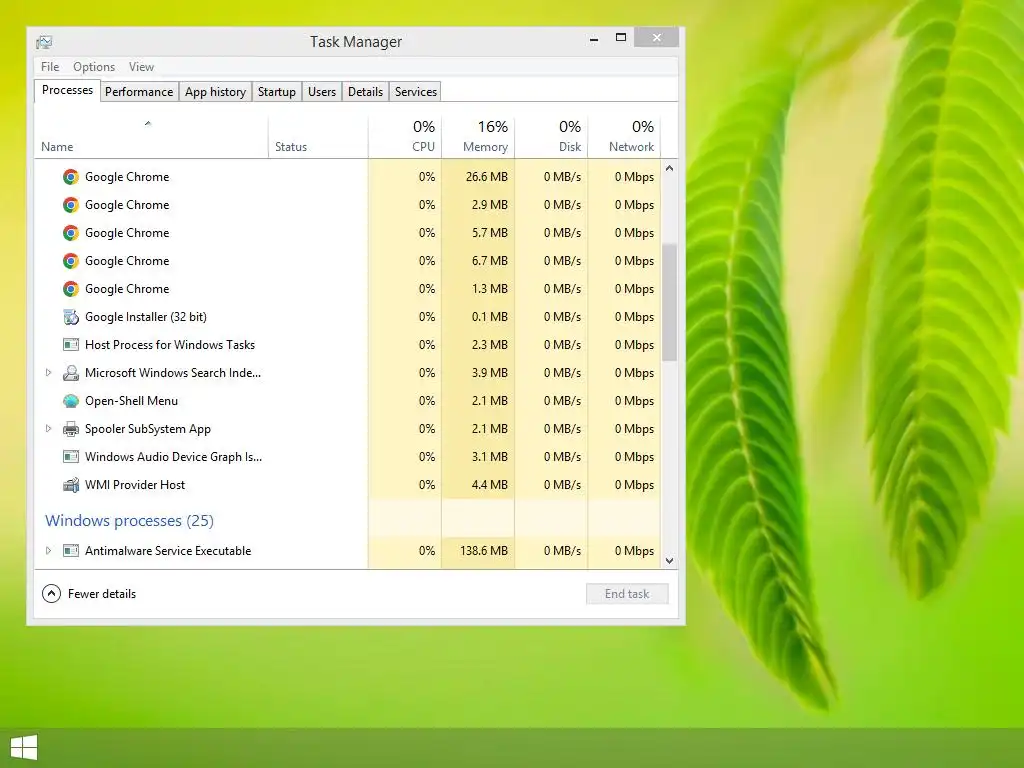1024x768 pixels.
Task: Sort by the Name column header
Action: tap(152, 137)
